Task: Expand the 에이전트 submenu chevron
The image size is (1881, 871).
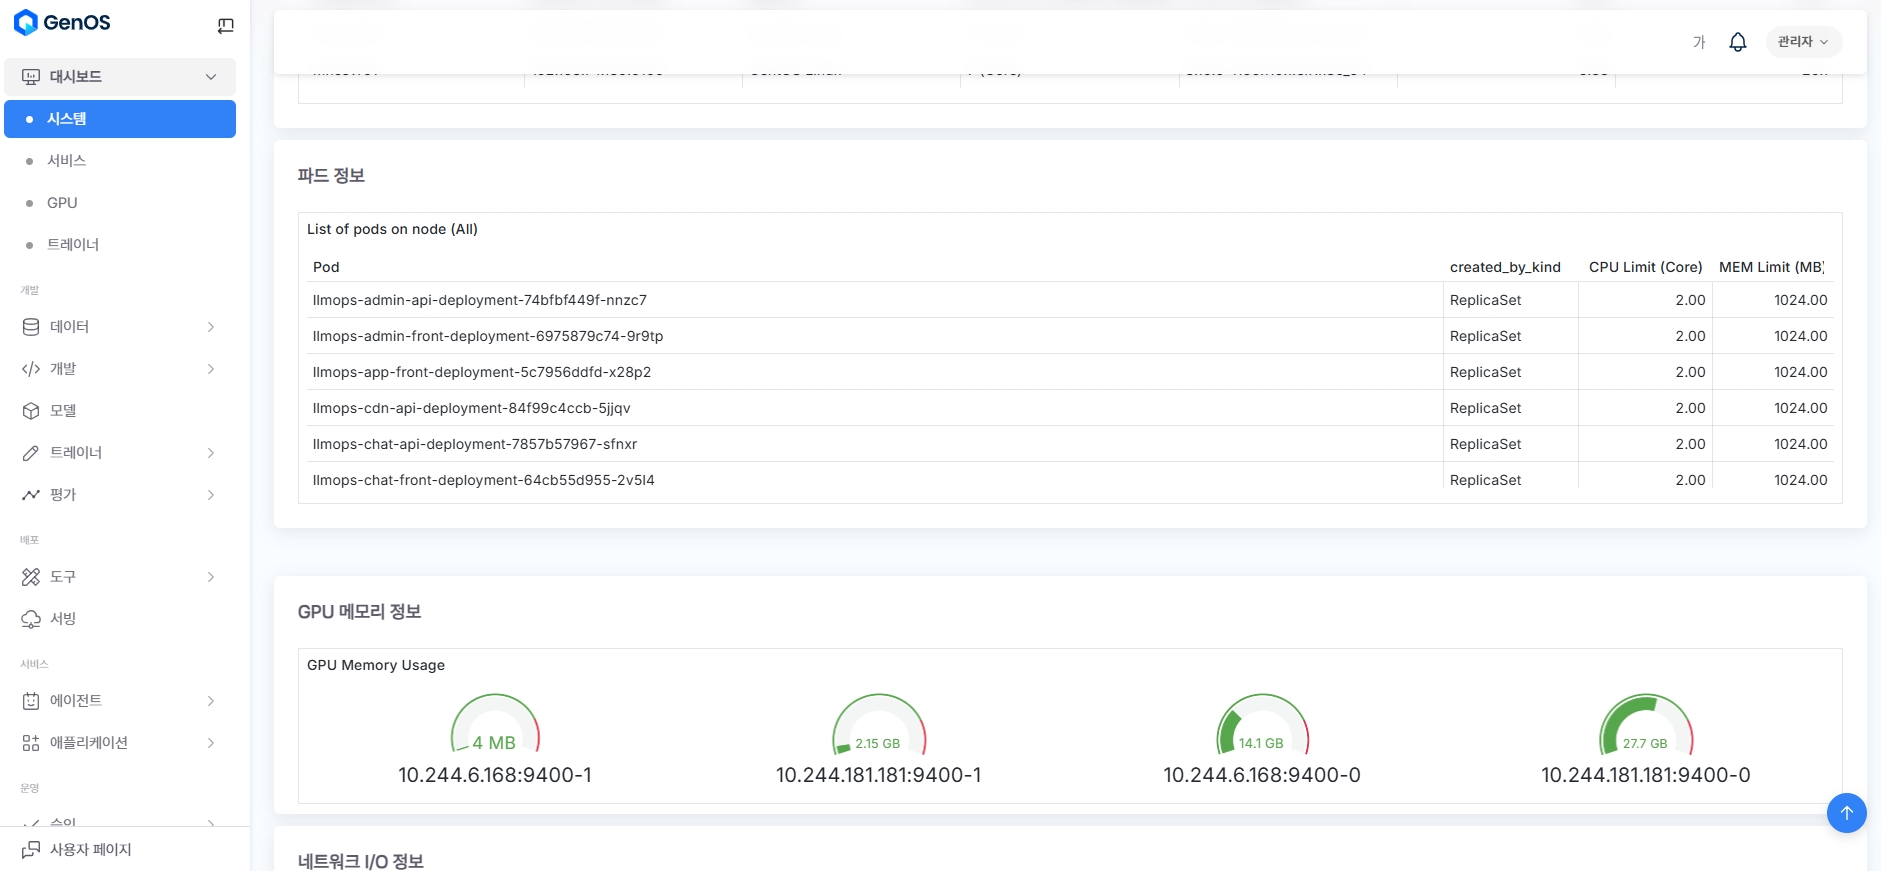Action: pyautogui.click(x=210, y=701)
